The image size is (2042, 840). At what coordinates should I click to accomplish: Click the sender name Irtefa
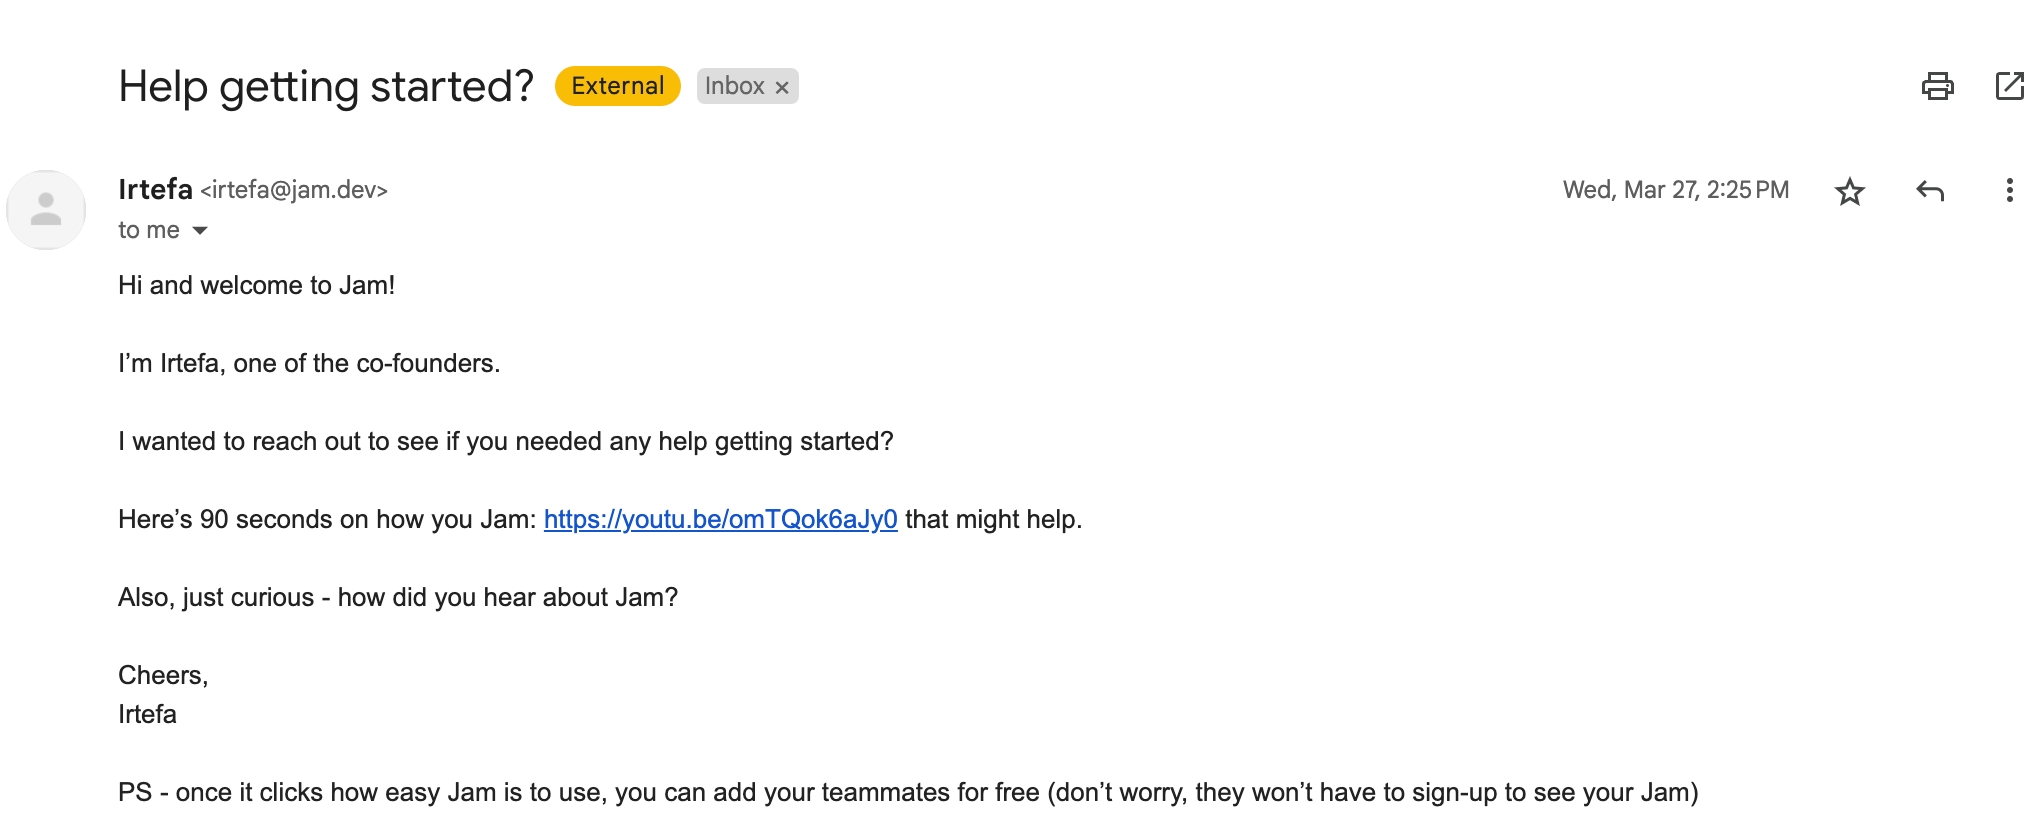tap(155, 189)
